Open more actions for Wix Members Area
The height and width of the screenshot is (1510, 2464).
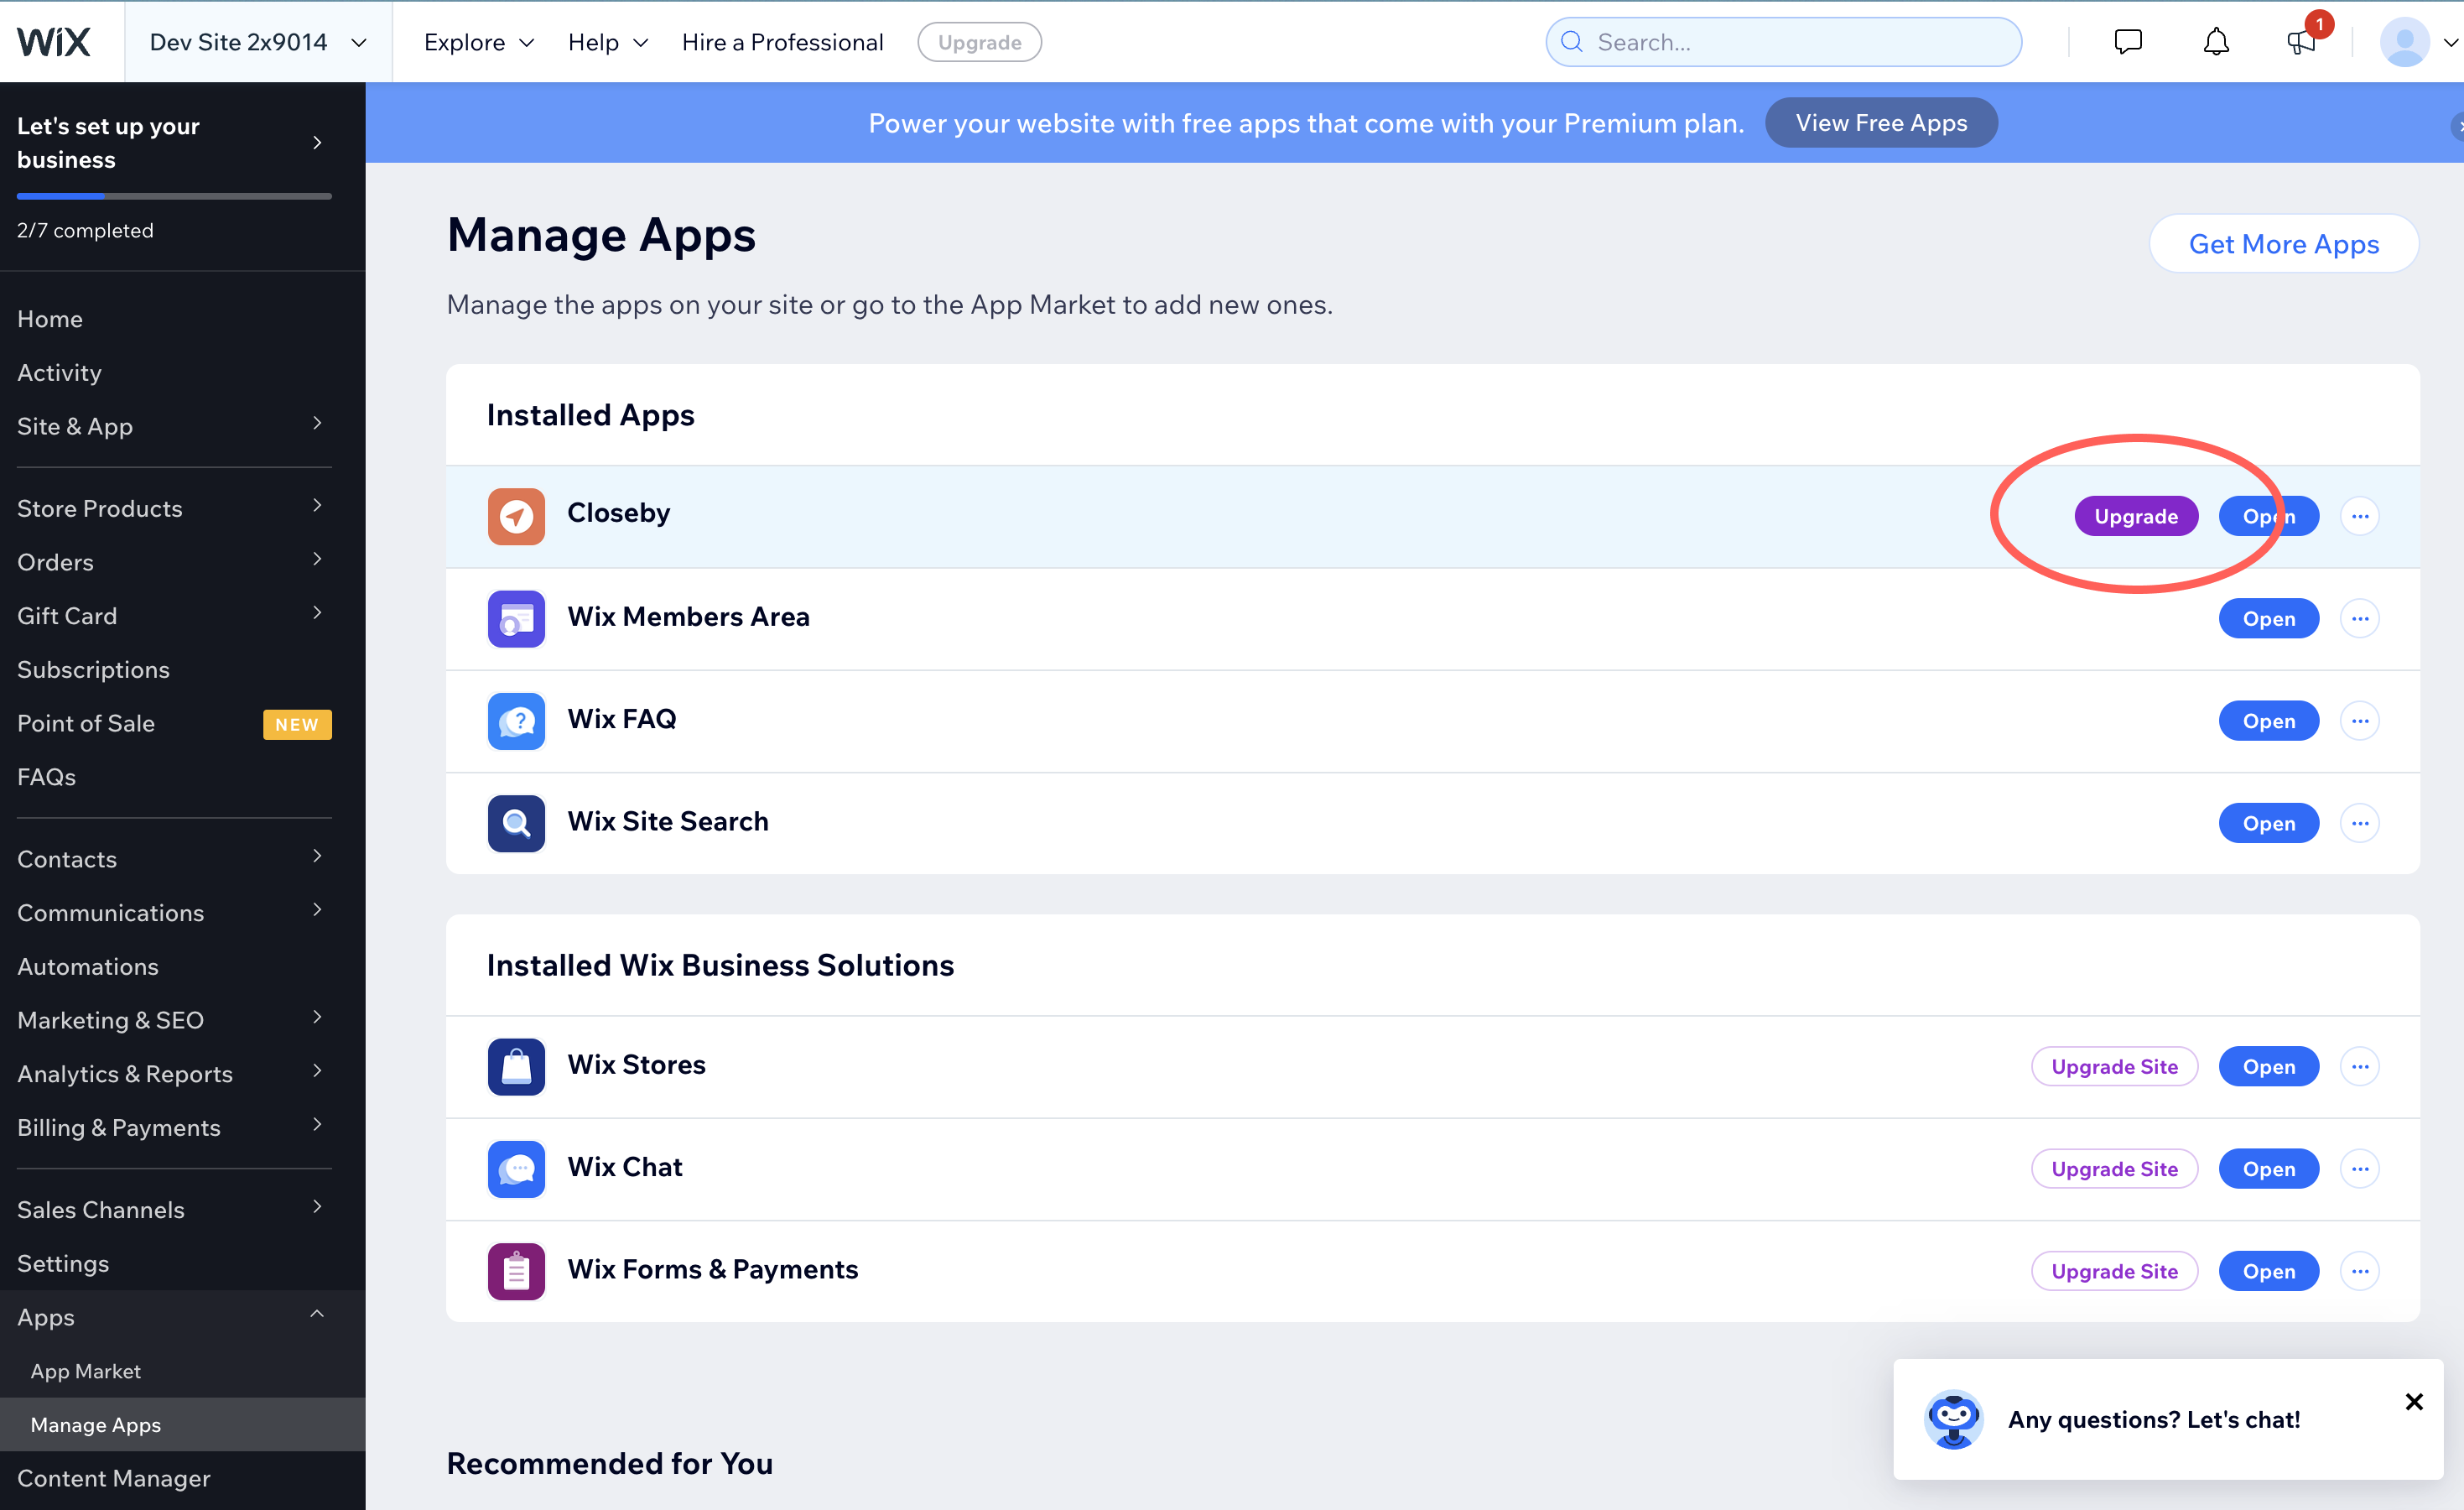pyautogui.click(x=2360, y=619)
